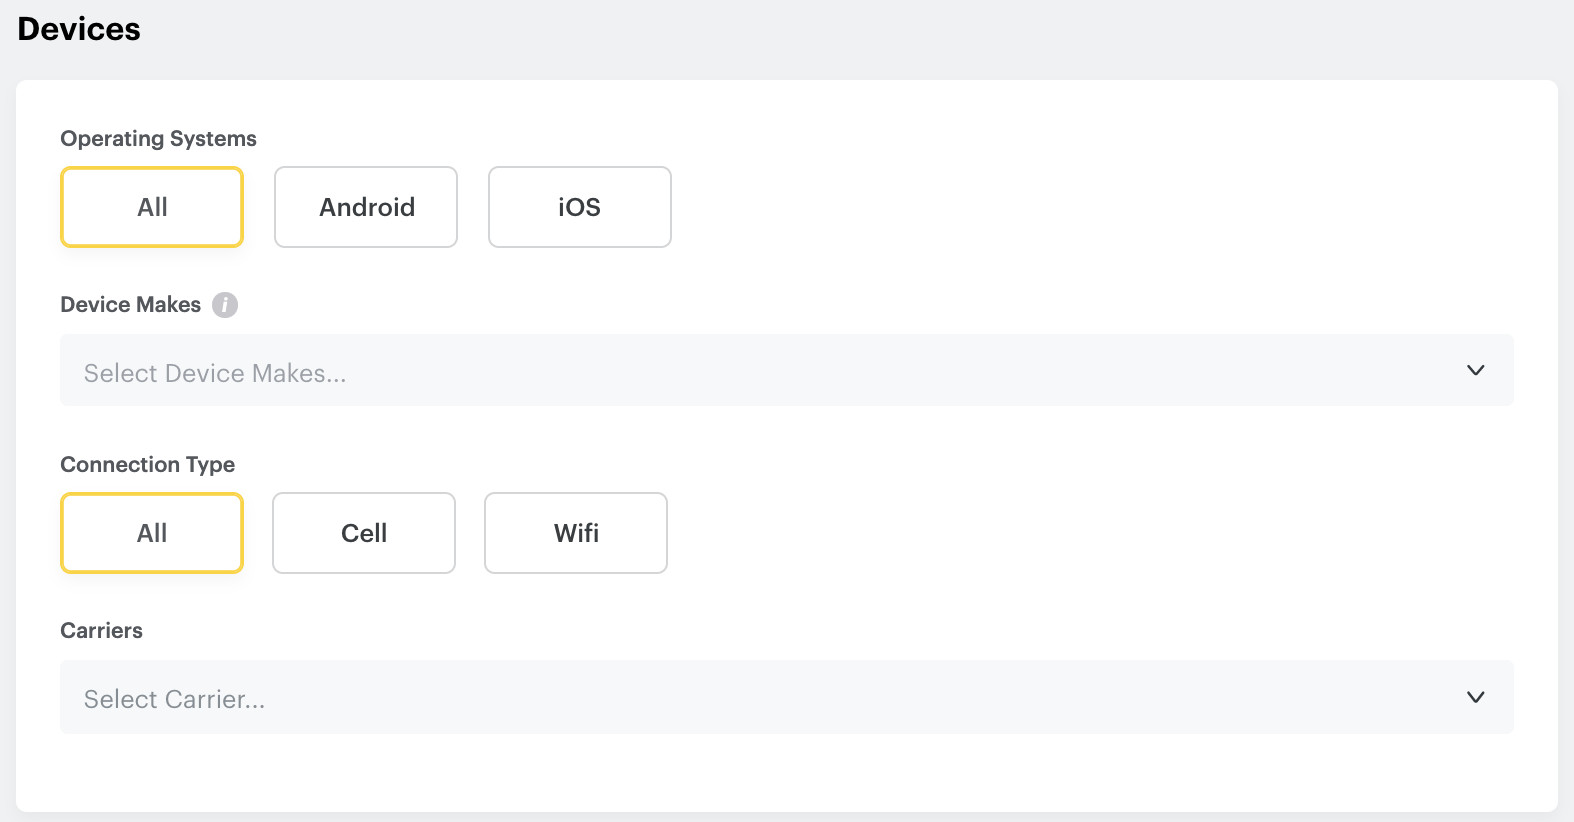Click the Device Makes label text
The width and height of the screenshot is (1574, 822).
coord(130,305)
